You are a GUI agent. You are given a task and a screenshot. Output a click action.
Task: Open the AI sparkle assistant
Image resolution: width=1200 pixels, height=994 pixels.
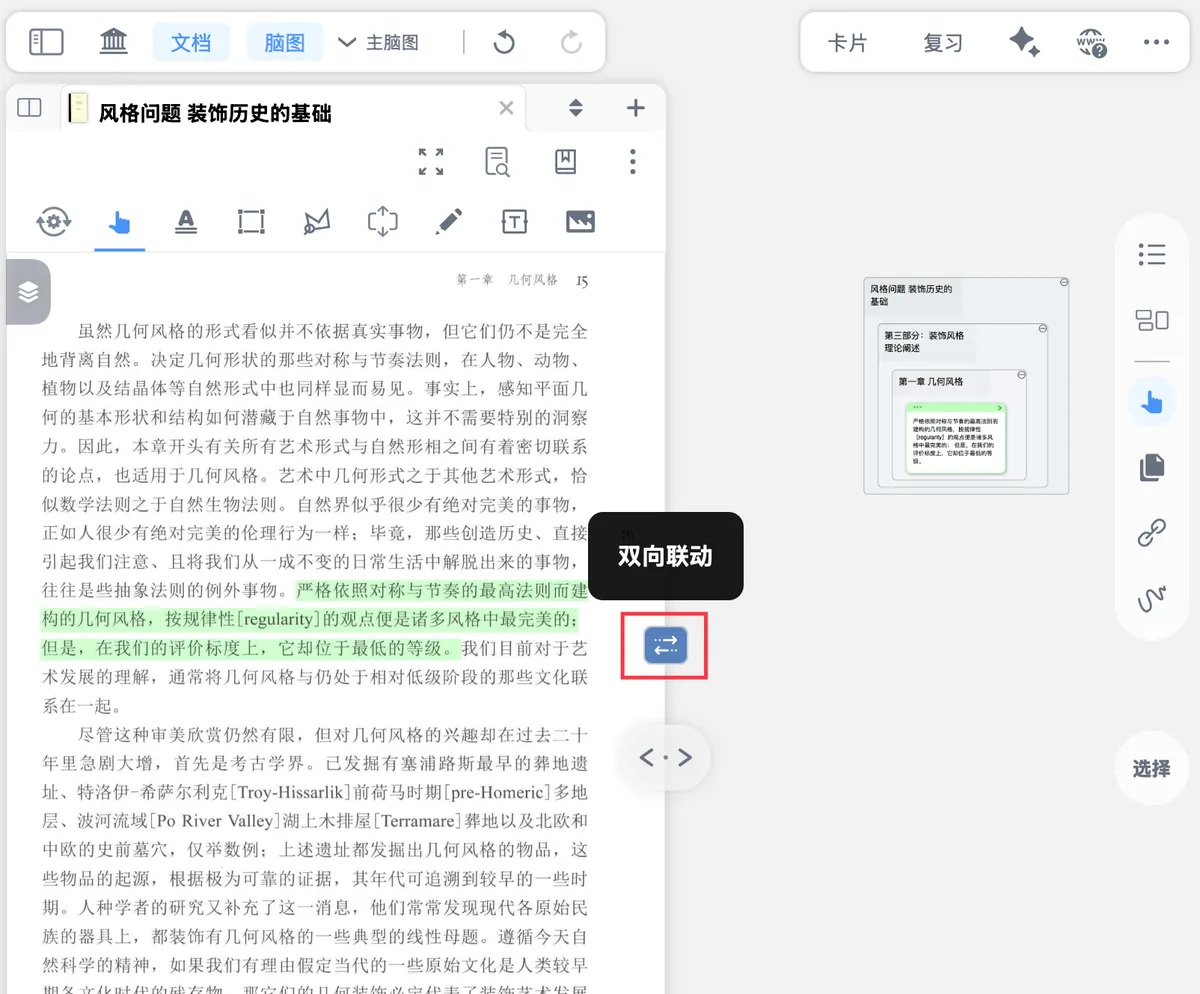(x=1024, y=42)
